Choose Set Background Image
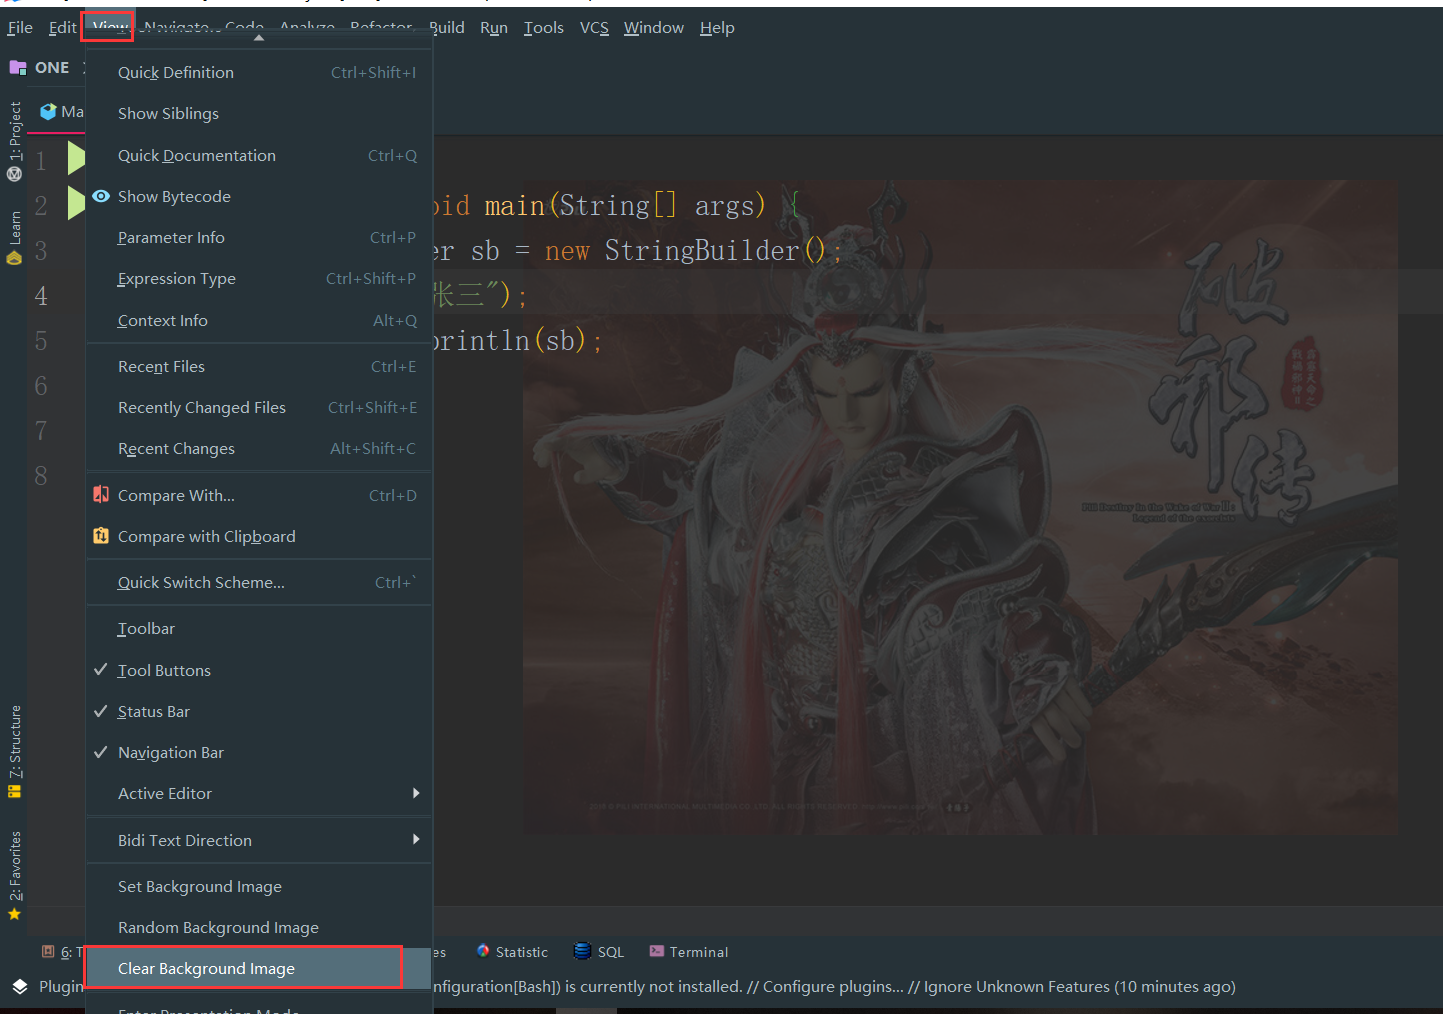 pyautogui.click(x=199, y=886)
